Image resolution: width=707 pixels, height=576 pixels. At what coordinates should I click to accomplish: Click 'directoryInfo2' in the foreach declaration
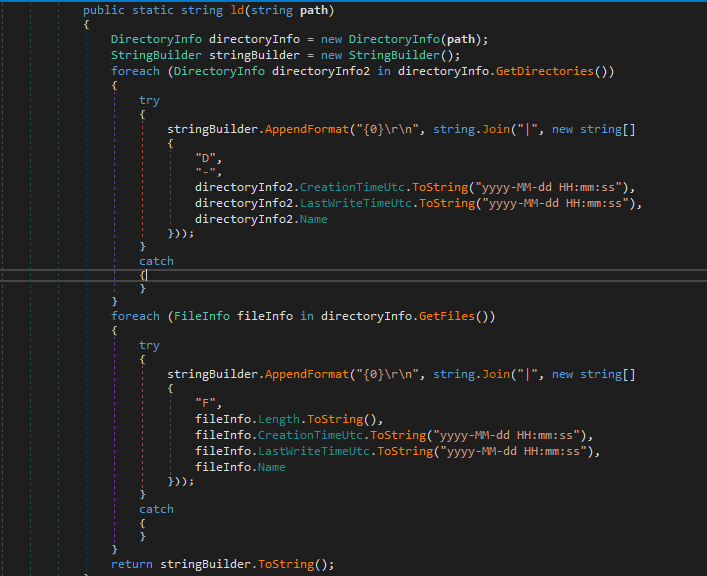321,71
